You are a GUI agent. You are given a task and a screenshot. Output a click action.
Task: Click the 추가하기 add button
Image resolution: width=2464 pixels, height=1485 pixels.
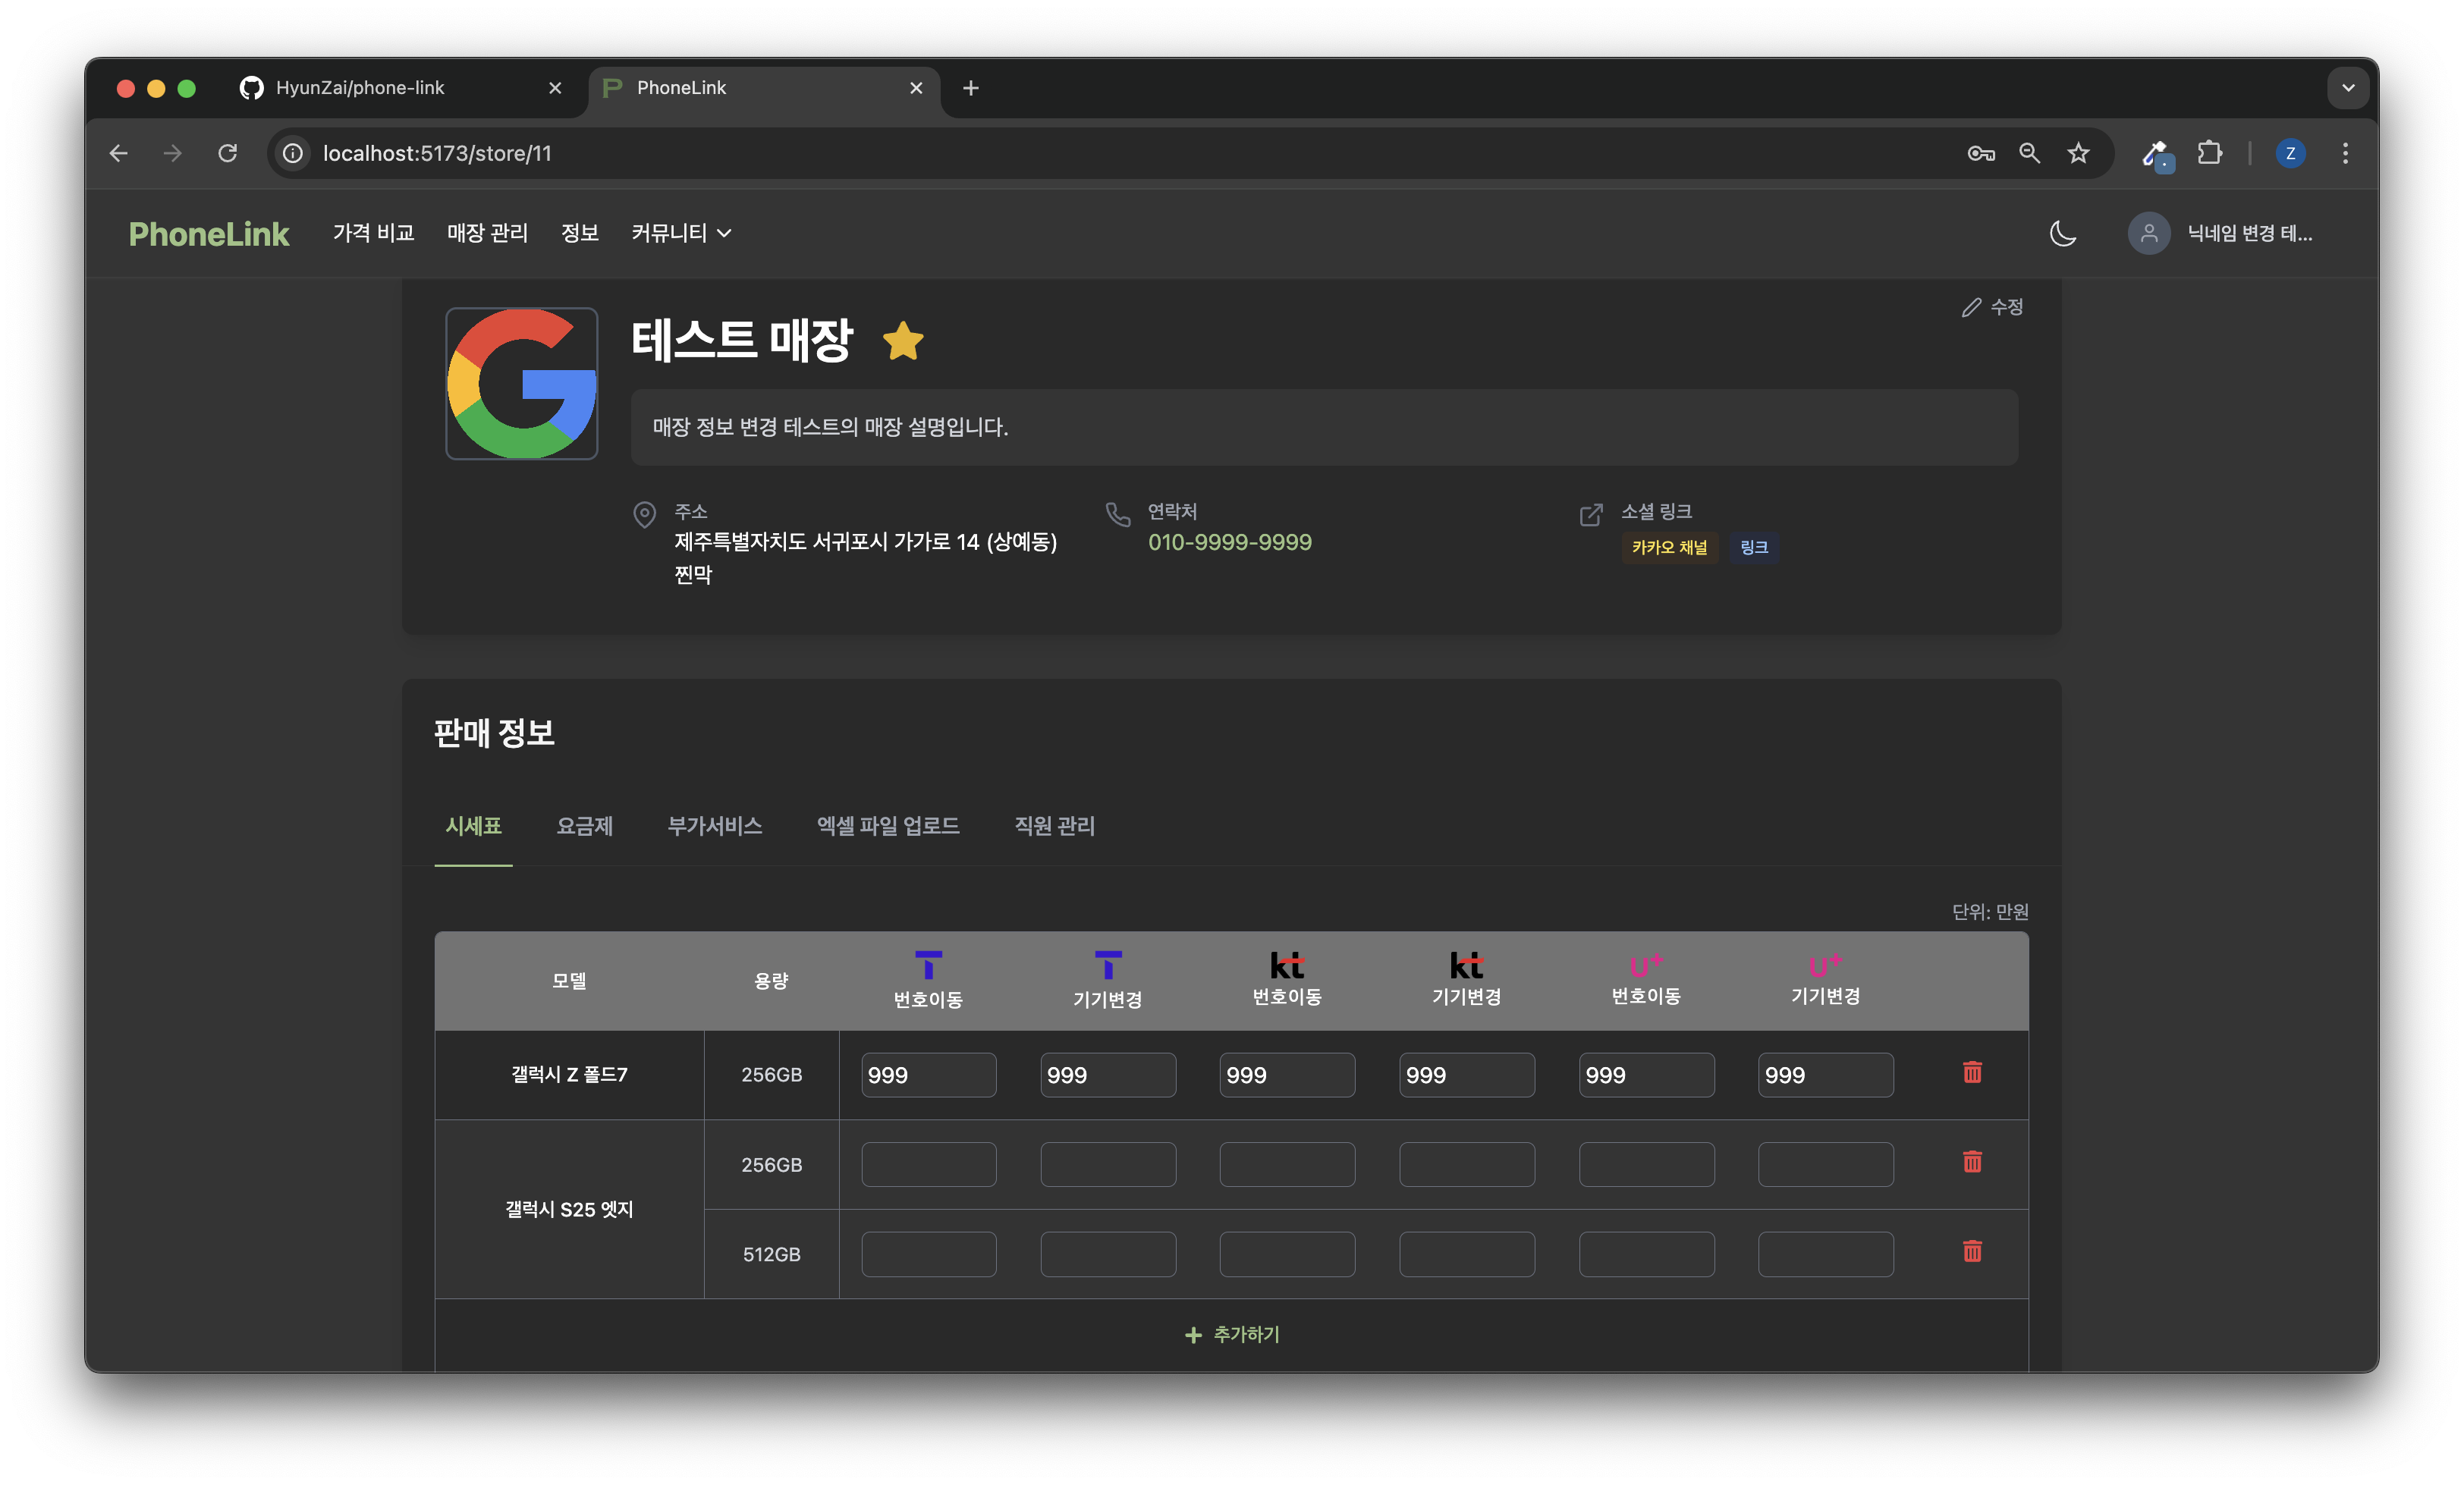point(1232,1334)
